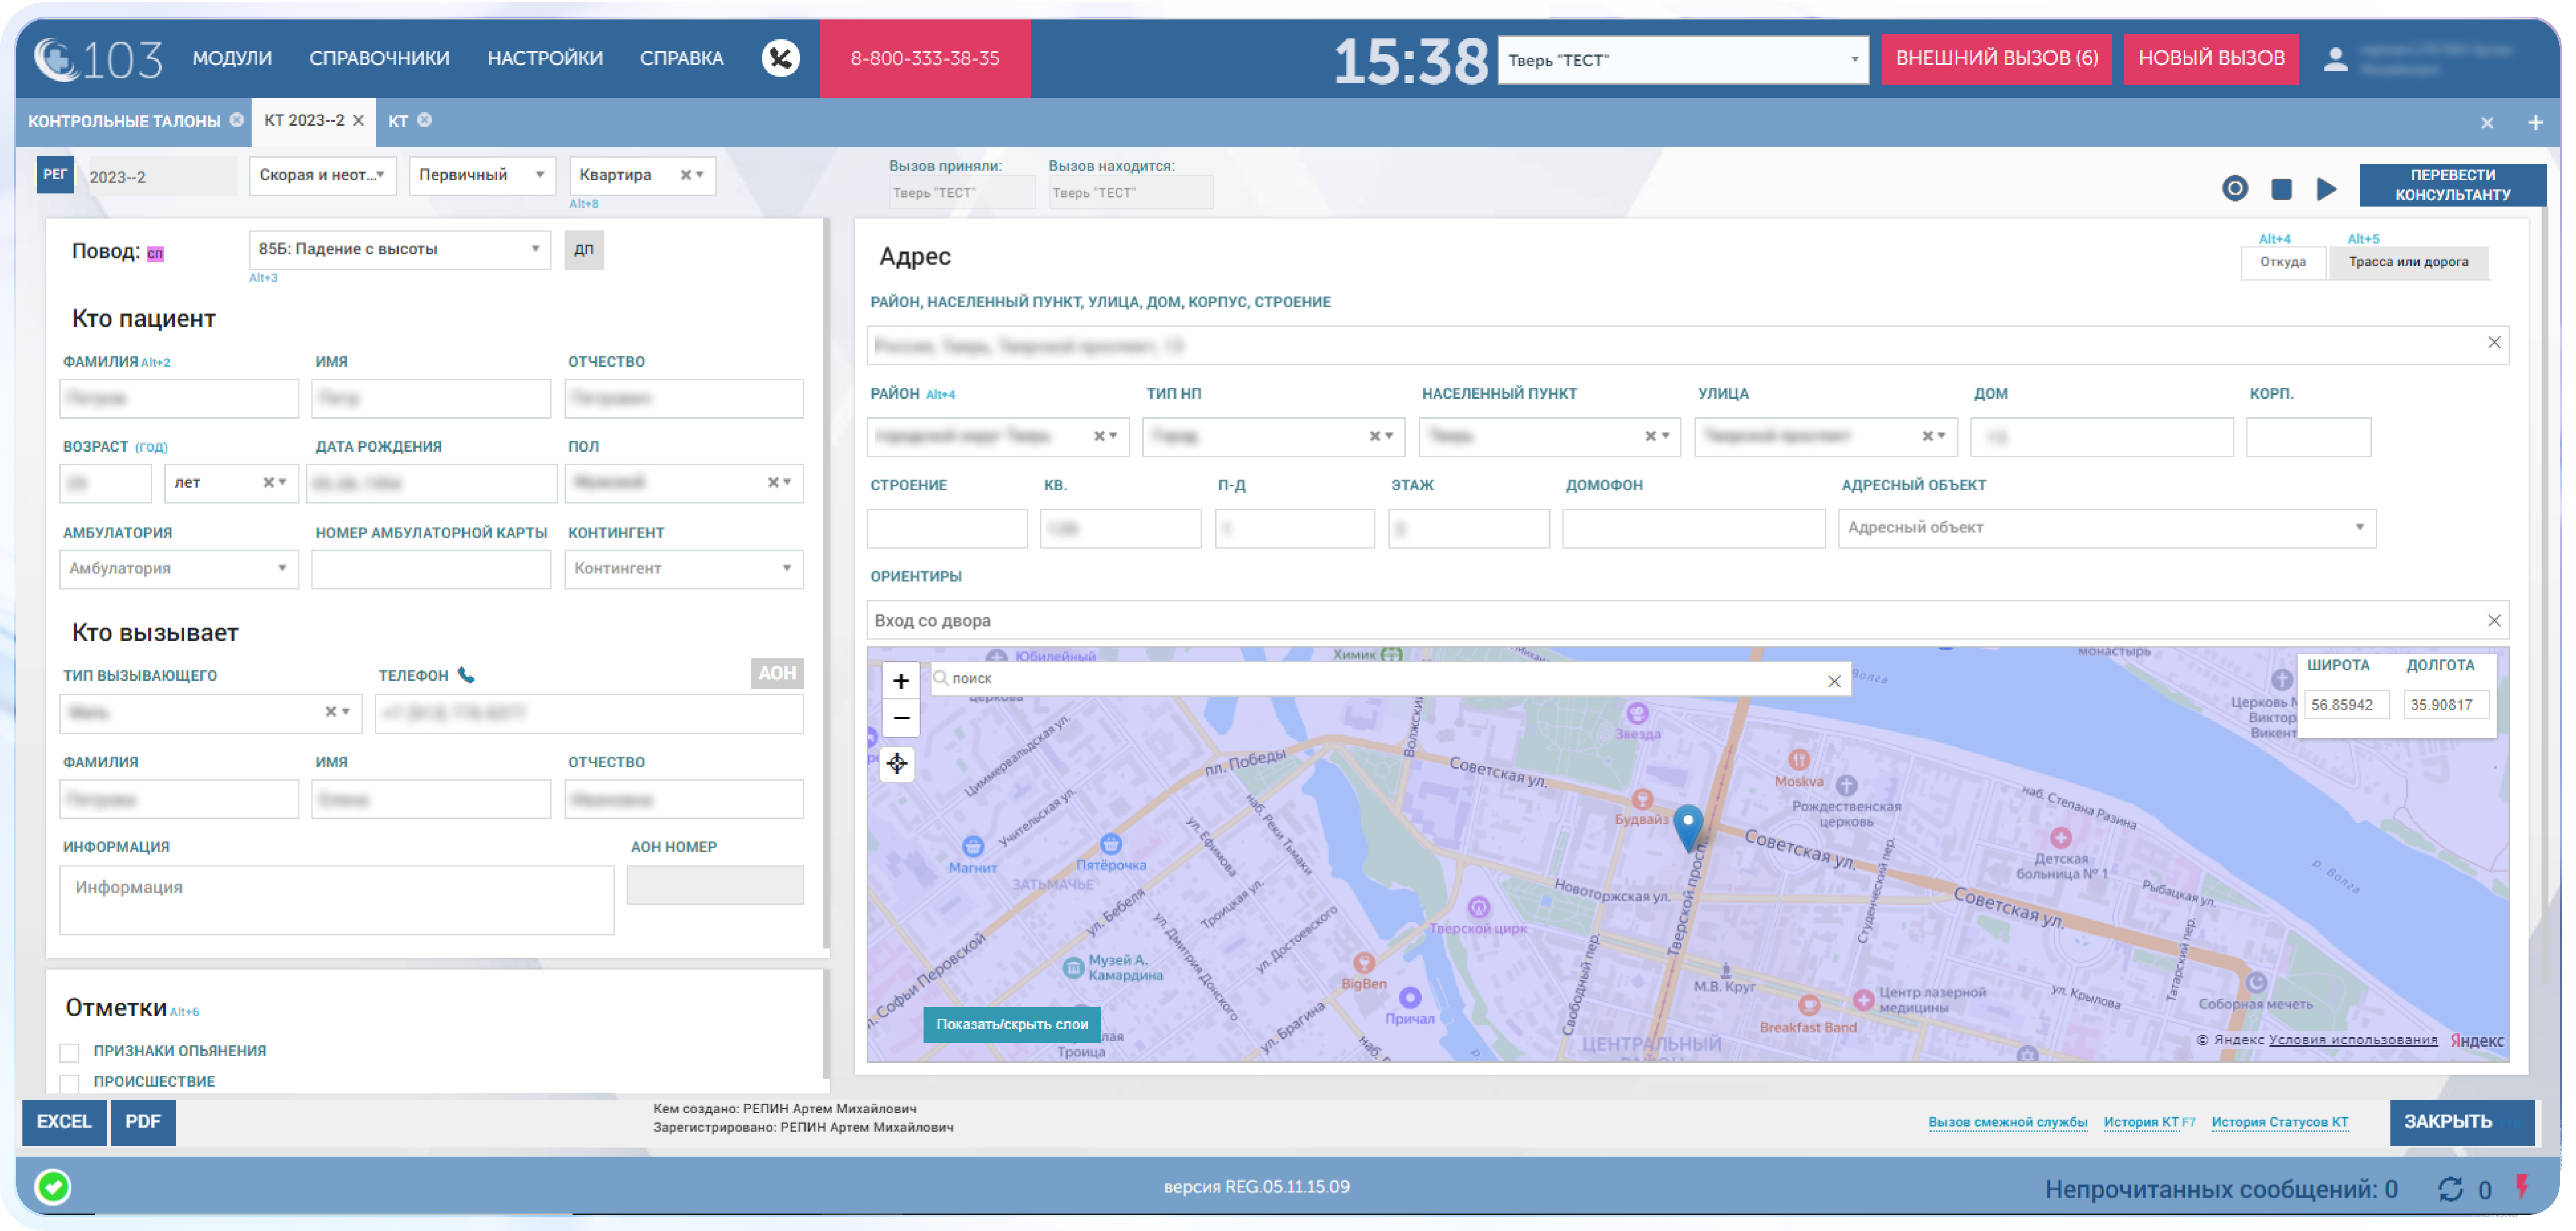Open the МОДУЛИ menu
The image size is (2576, 1231).
[232, 58]
